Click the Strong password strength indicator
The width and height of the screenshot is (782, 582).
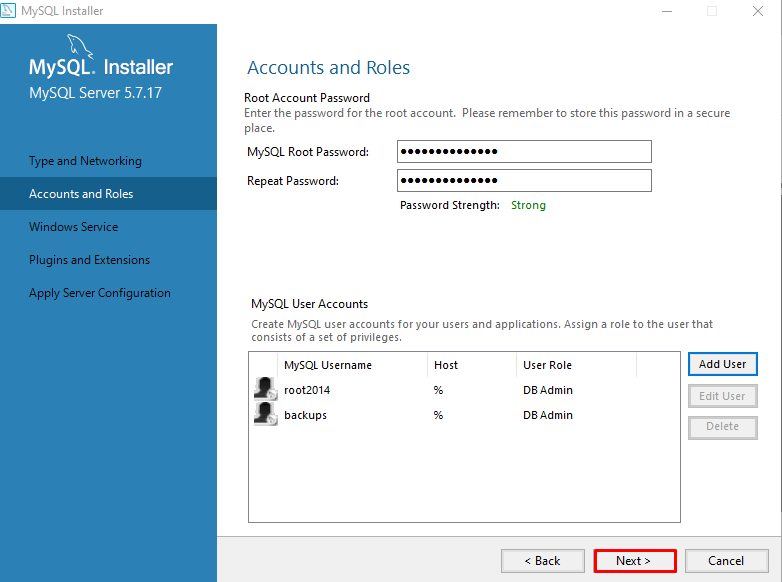point(528,205)
